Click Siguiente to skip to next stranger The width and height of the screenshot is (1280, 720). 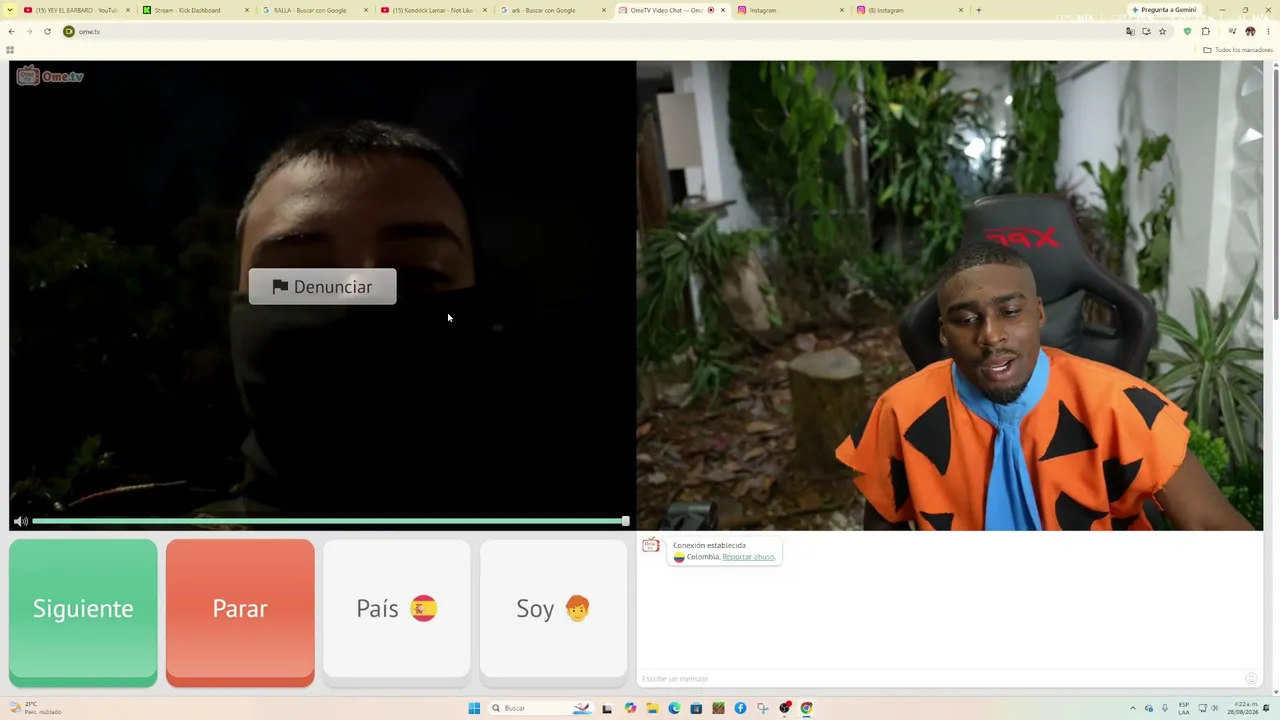pyautogui.click(x=83, y=612)
